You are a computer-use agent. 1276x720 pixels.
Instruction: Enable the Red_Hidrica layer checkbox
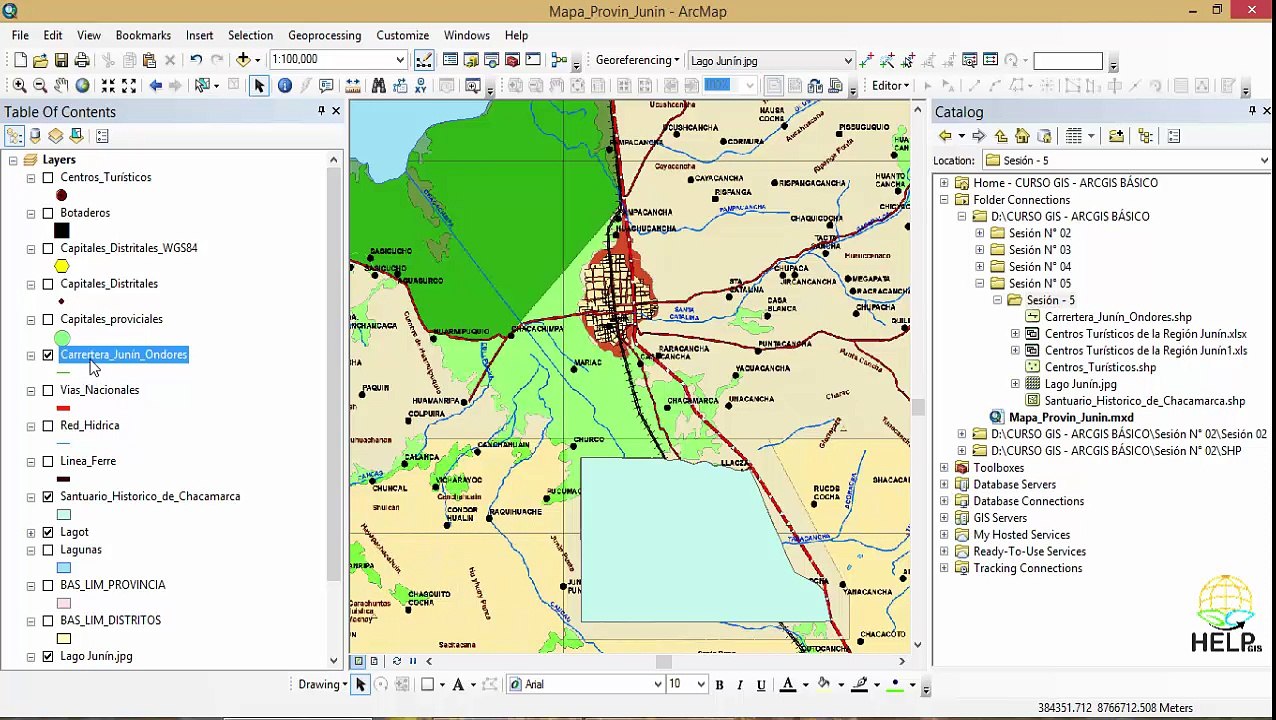tap(48, 426)
